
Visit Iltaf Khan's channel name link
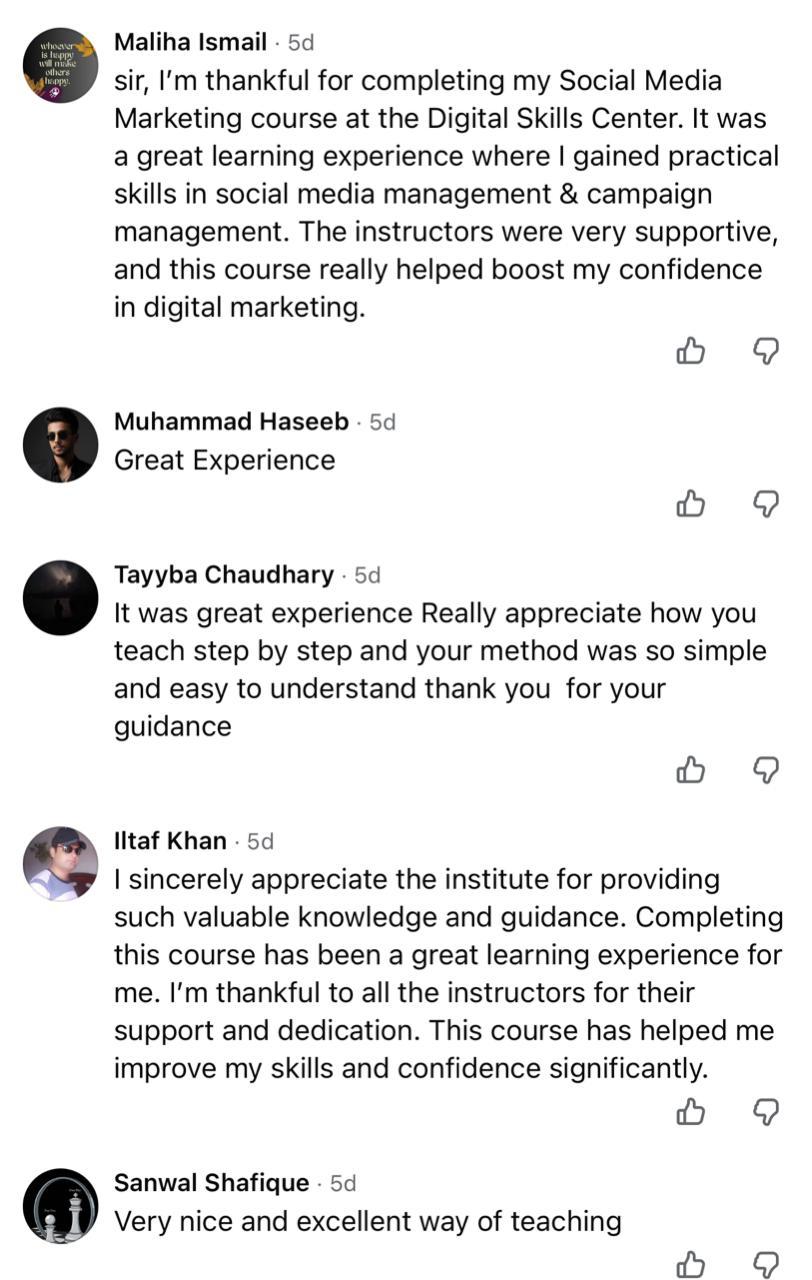tap(170, 841)
